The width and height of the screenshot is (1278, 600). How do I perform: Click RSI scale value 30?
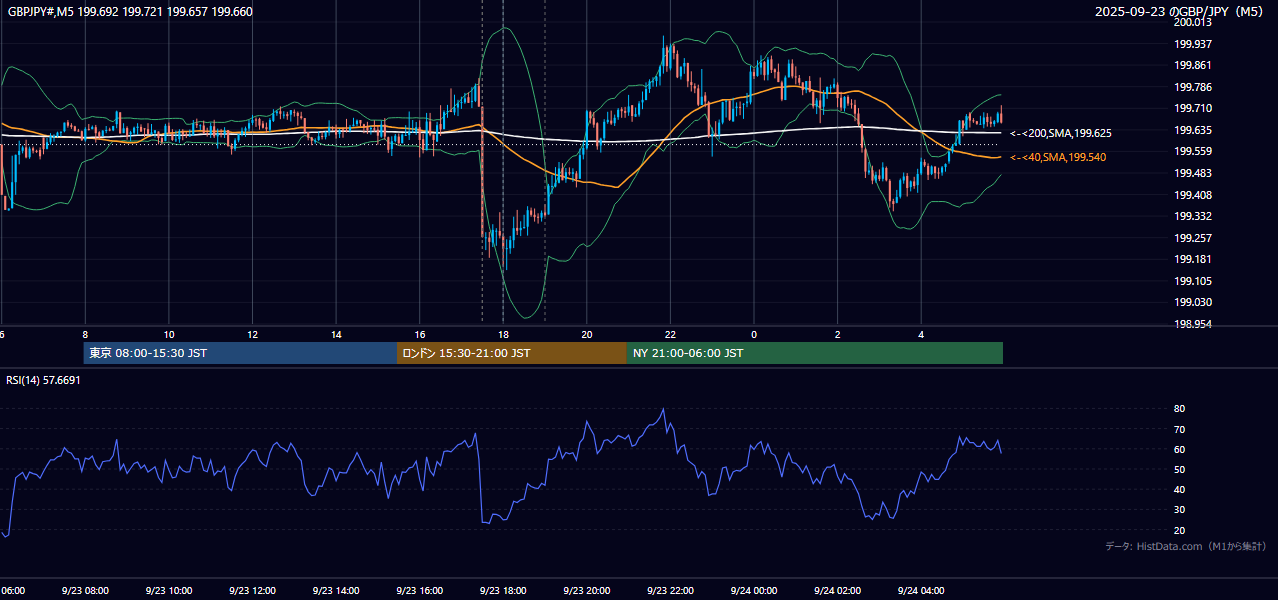[x=1179, y=509]
